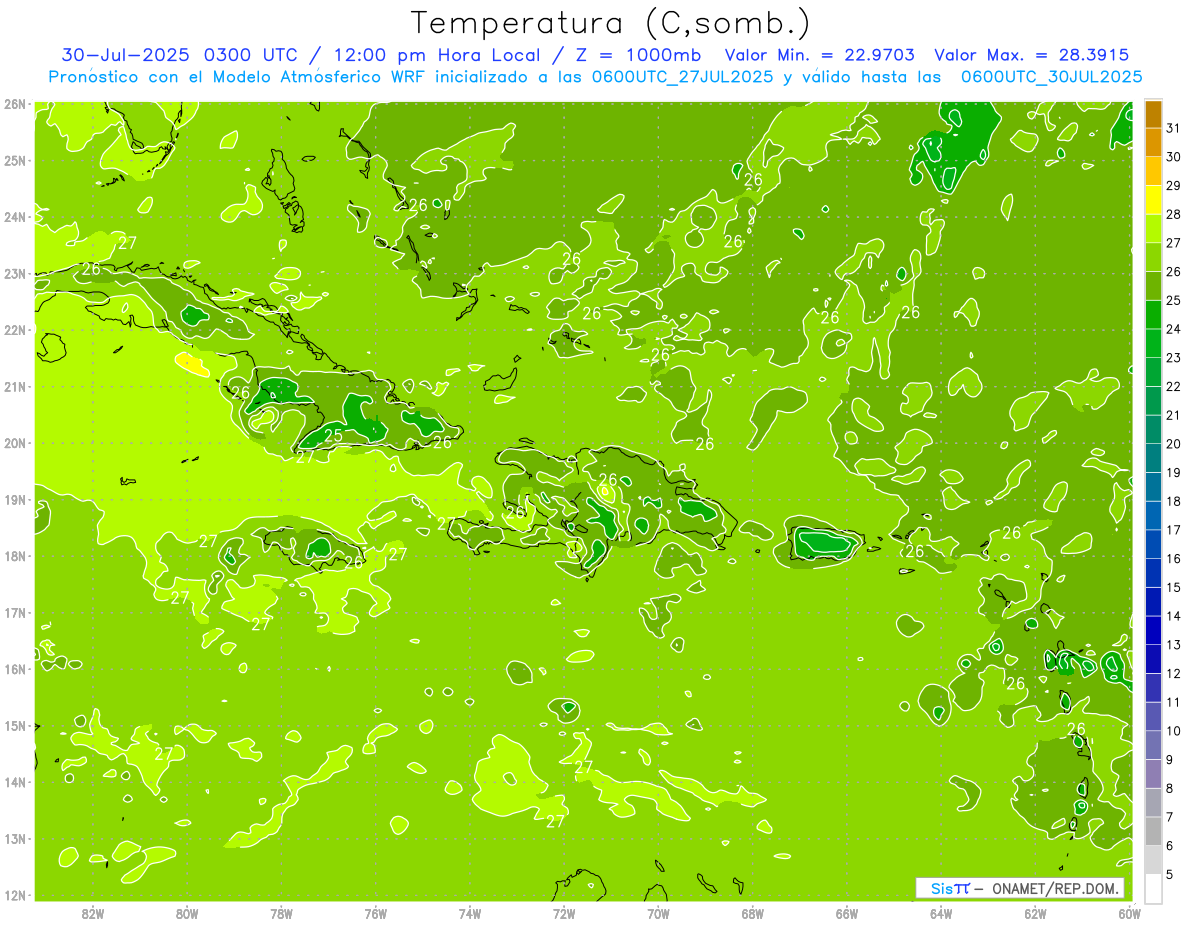Click the "24N" latitude axis label
This screenshot has height=927, width=1200.
click(x=14, y=217)
